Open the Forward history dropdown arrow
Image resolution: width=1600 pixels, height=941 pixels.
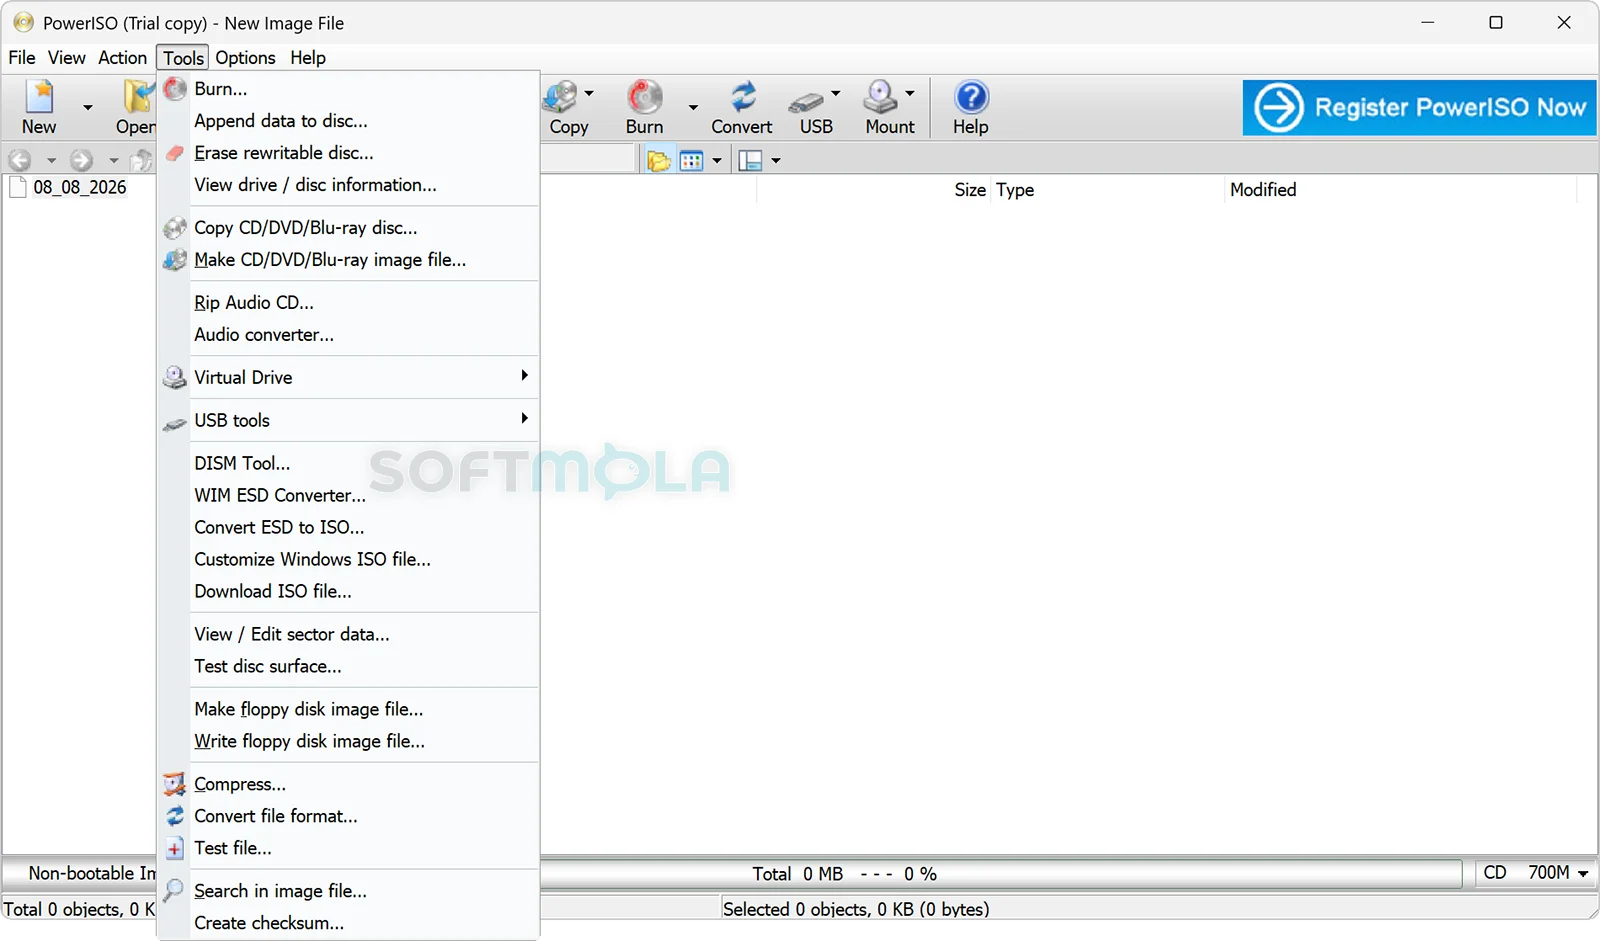tap(113, 160)
